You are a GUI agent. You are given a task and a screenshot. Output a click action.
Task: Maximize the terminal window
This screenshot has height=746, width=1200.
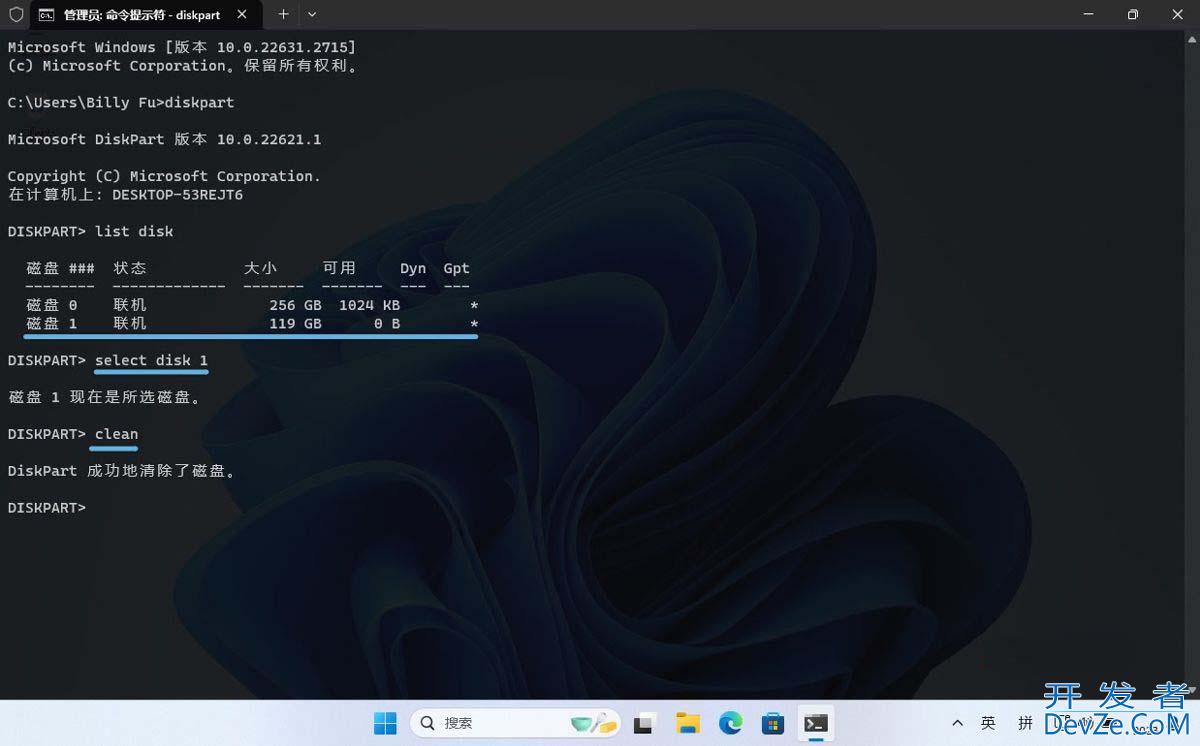(1132, 14)
